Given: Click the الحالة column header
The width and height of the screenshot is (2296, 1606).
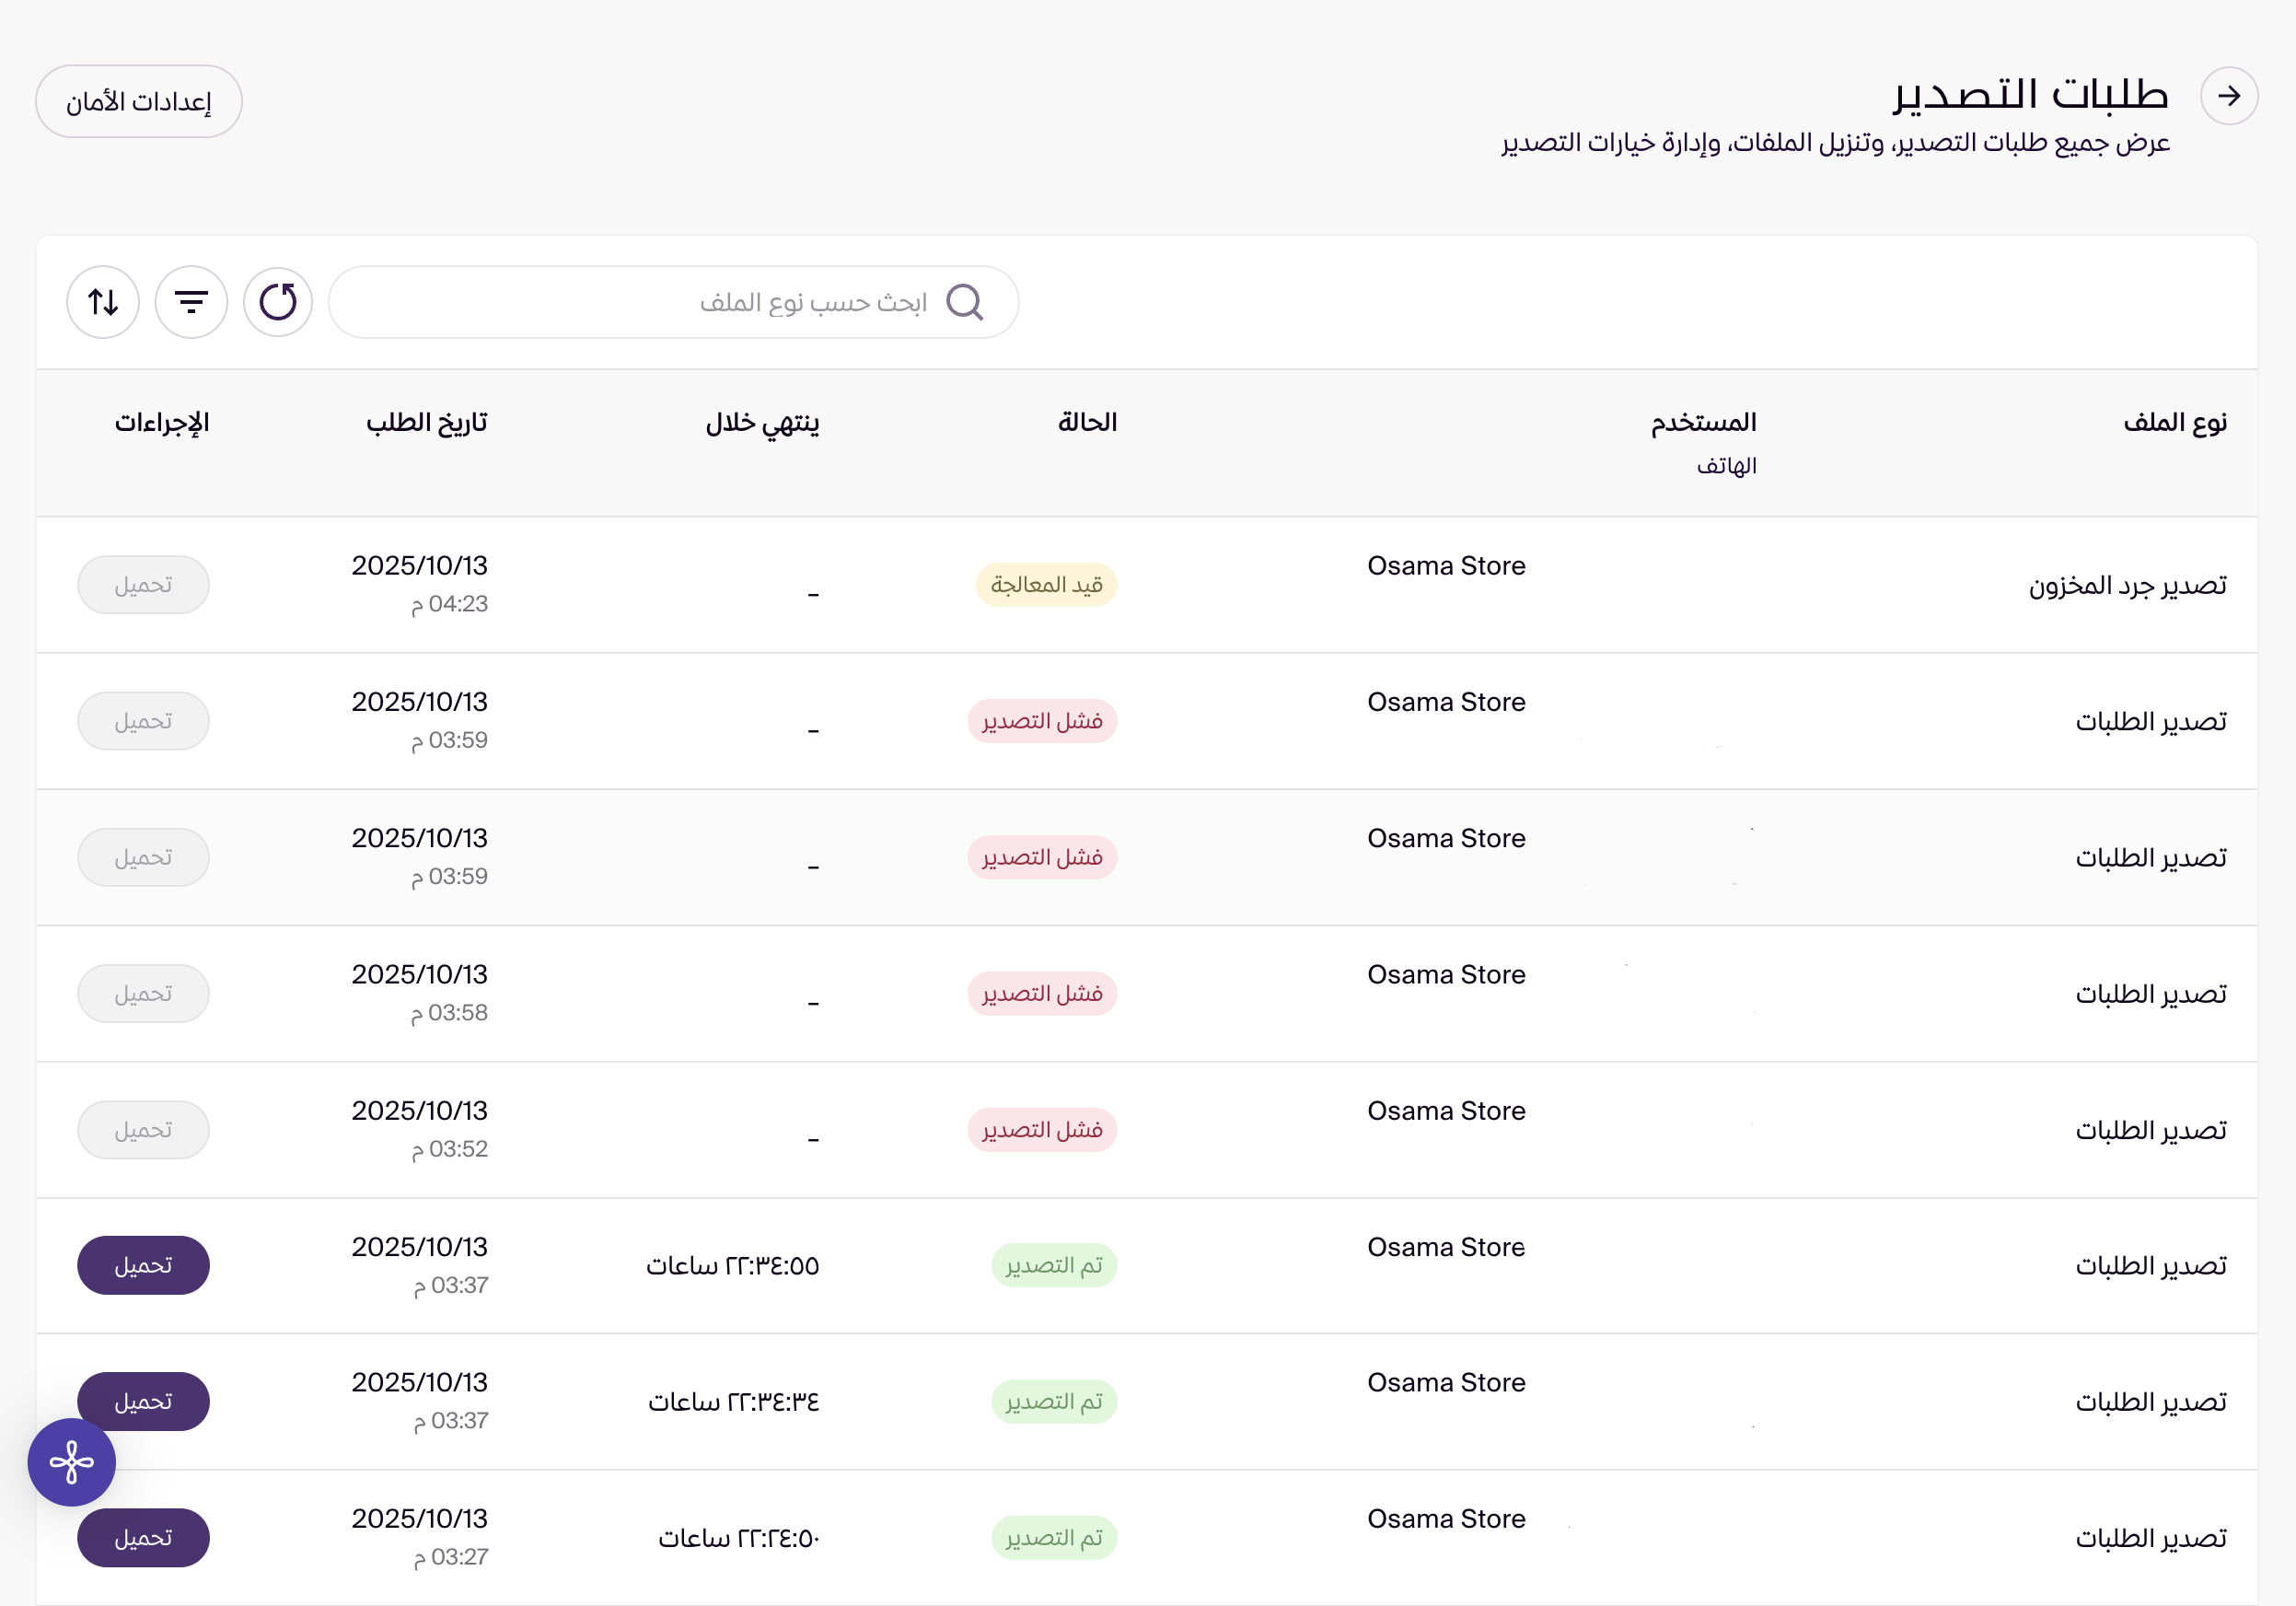Looking at the screenshot, I should [1087, 422].
